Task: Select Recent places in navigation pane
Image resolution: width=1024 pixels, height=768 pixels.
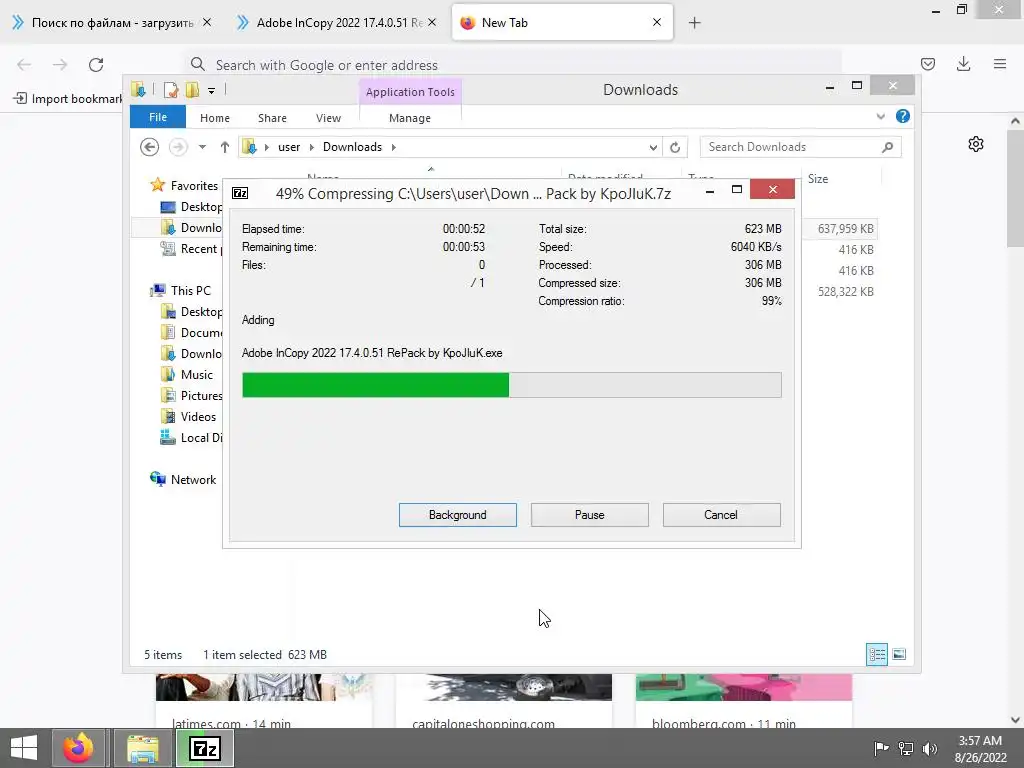Action: tap(191, 249)
